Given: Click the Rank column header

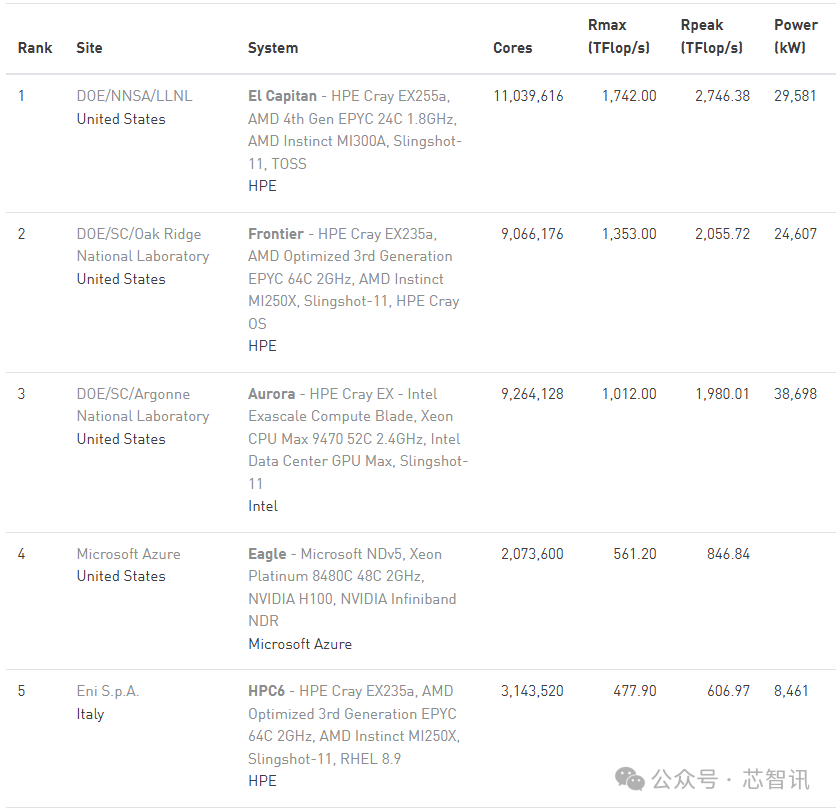Looking at the screenshot, I should coord(35,48).
